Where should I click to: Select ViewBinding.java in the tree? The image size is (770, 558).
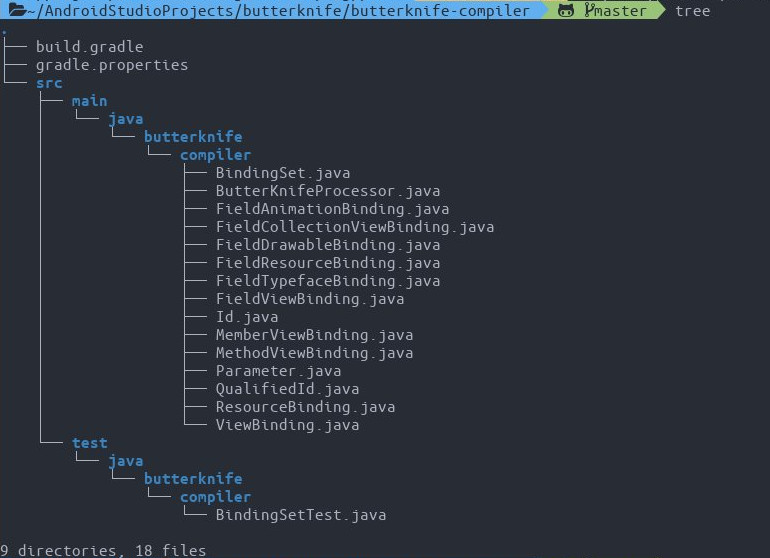[287, 425]
